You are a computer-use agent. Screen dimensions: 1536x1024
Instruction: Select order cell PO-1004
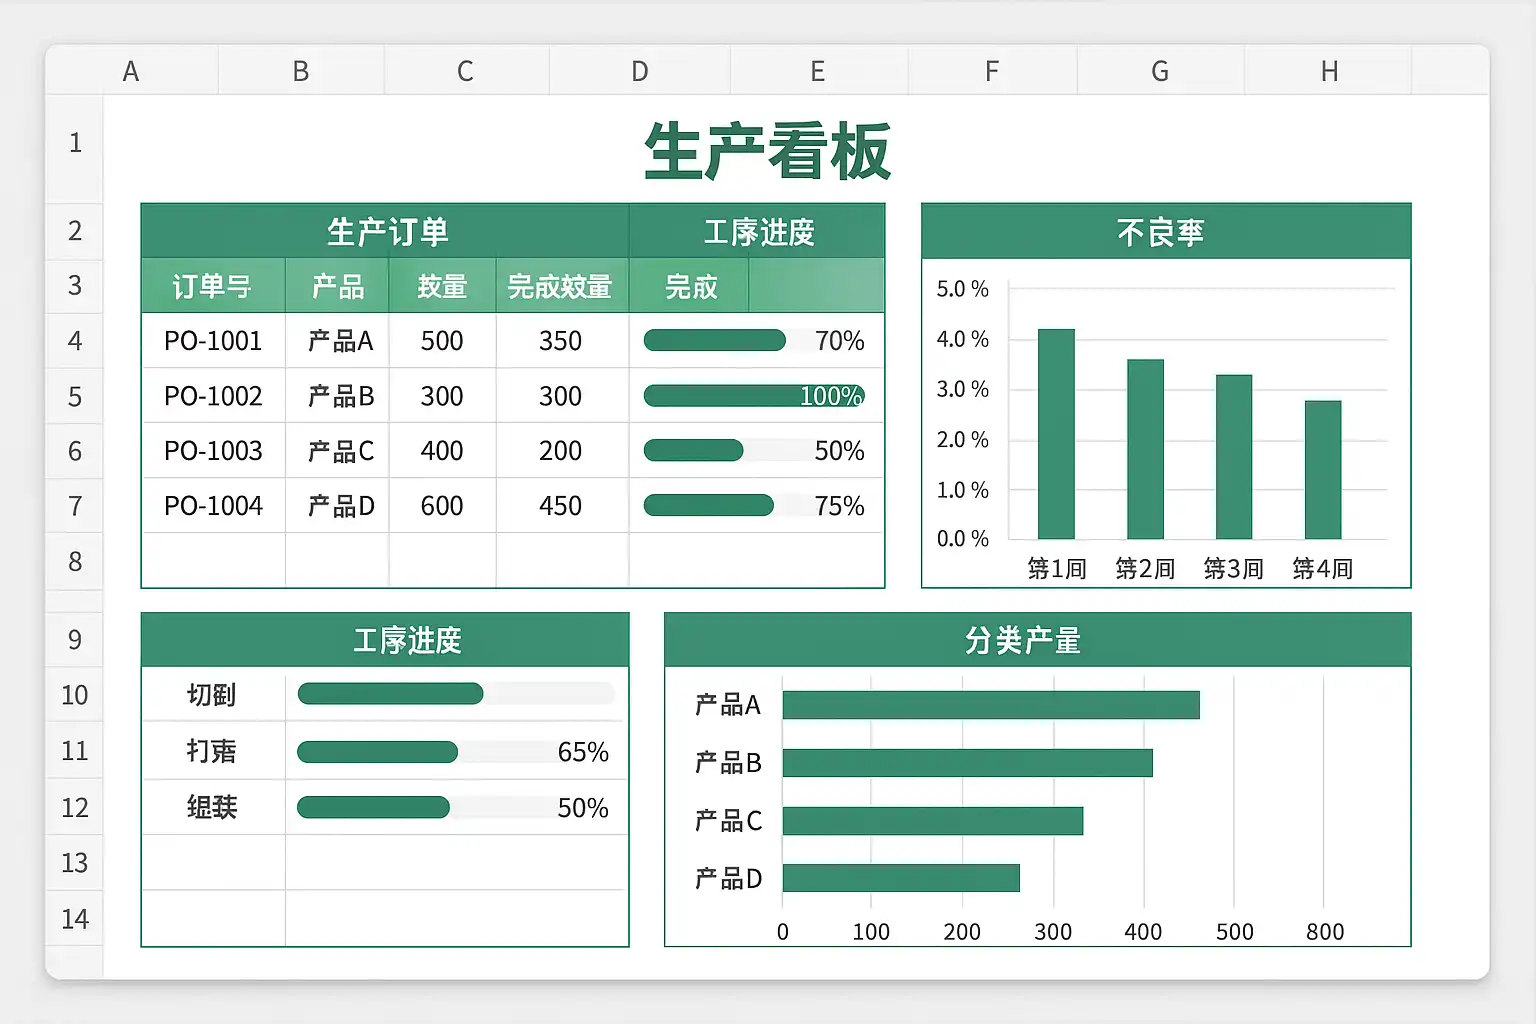pos(213,506)
